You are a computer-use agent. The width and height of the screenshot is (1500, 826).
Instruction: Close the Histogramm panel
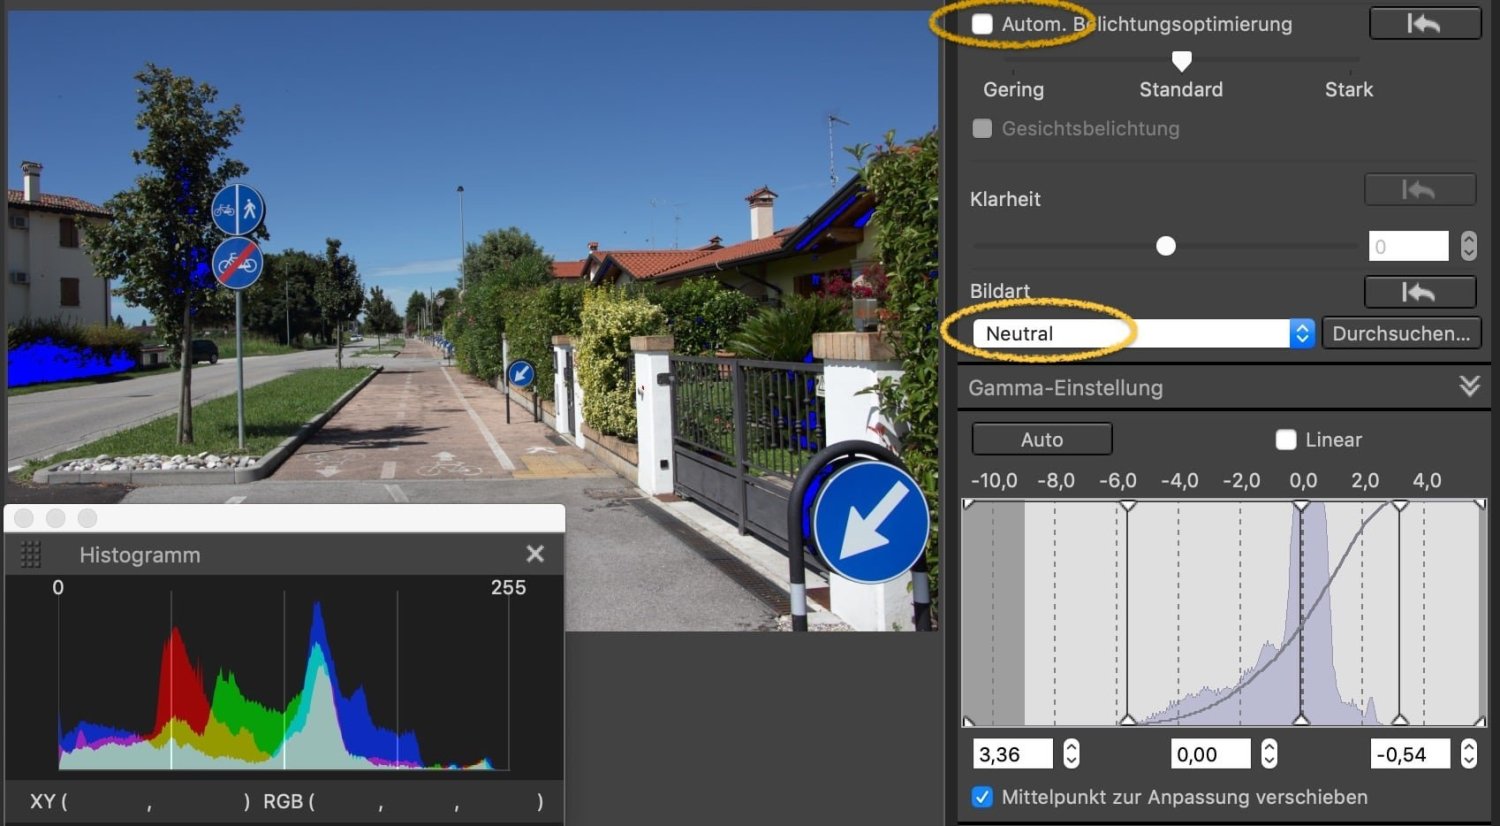535,554
